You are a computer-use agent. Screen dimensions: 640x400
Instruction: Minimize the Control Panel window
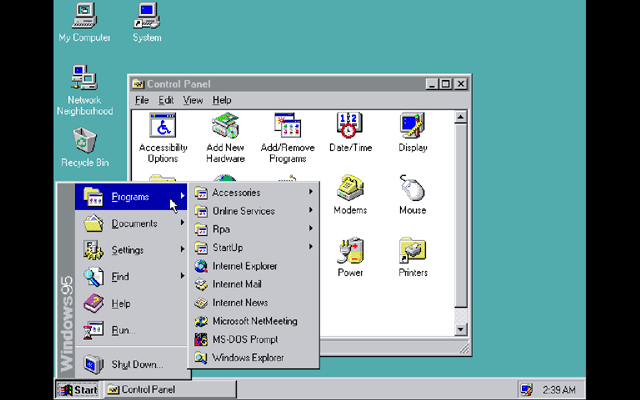click(x=433, y=84)
